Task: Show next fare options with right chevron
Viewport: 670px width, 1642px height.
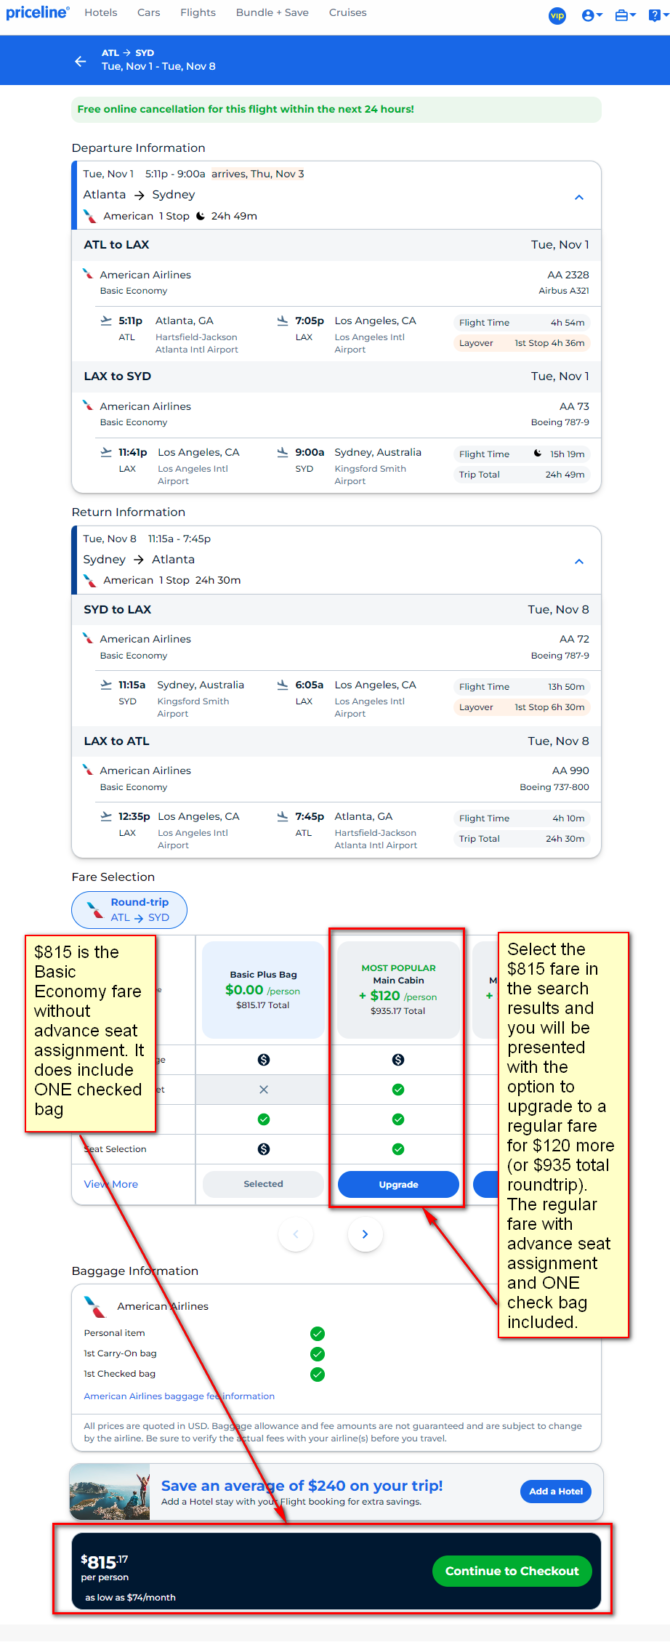Action: pos(365,1234)
